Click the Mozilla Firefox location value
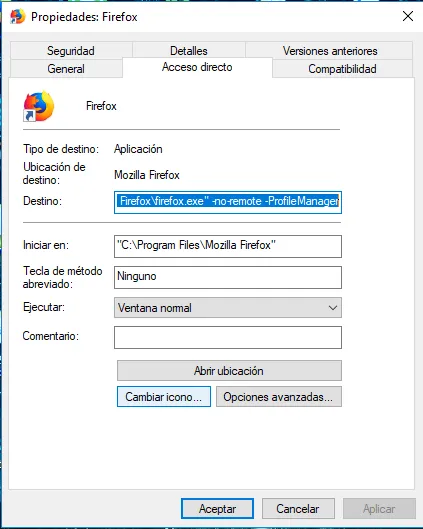423x529 pixels. (147, 175)
